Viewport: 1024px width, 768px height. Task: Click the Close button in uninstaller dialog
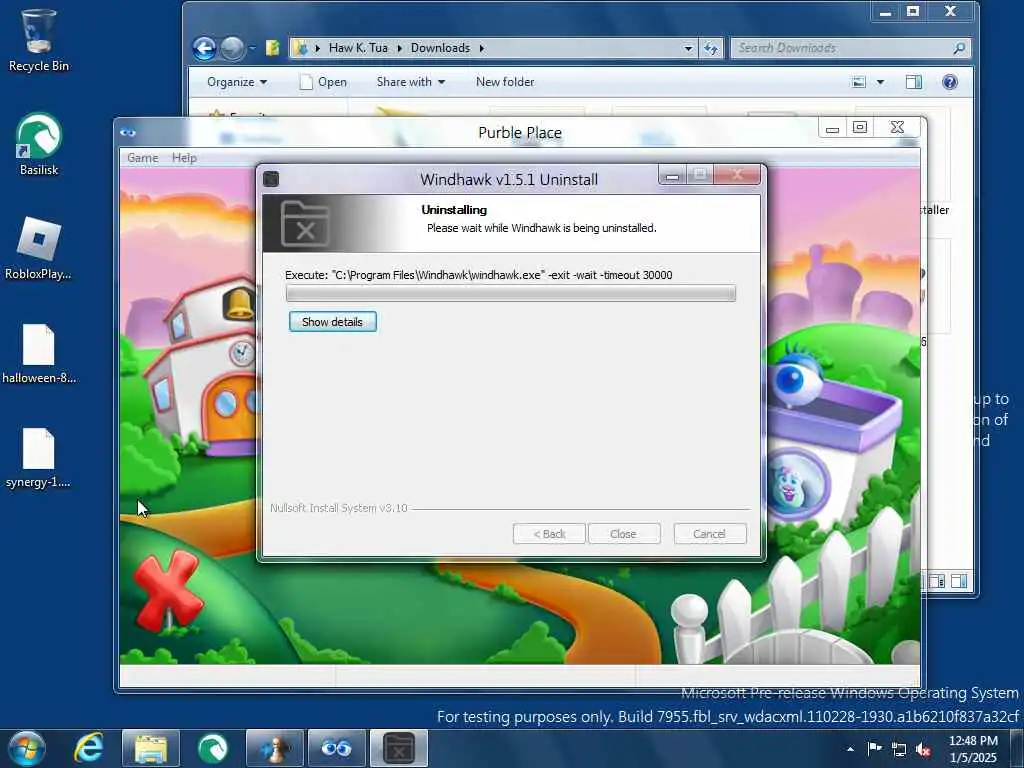(624, 534)
